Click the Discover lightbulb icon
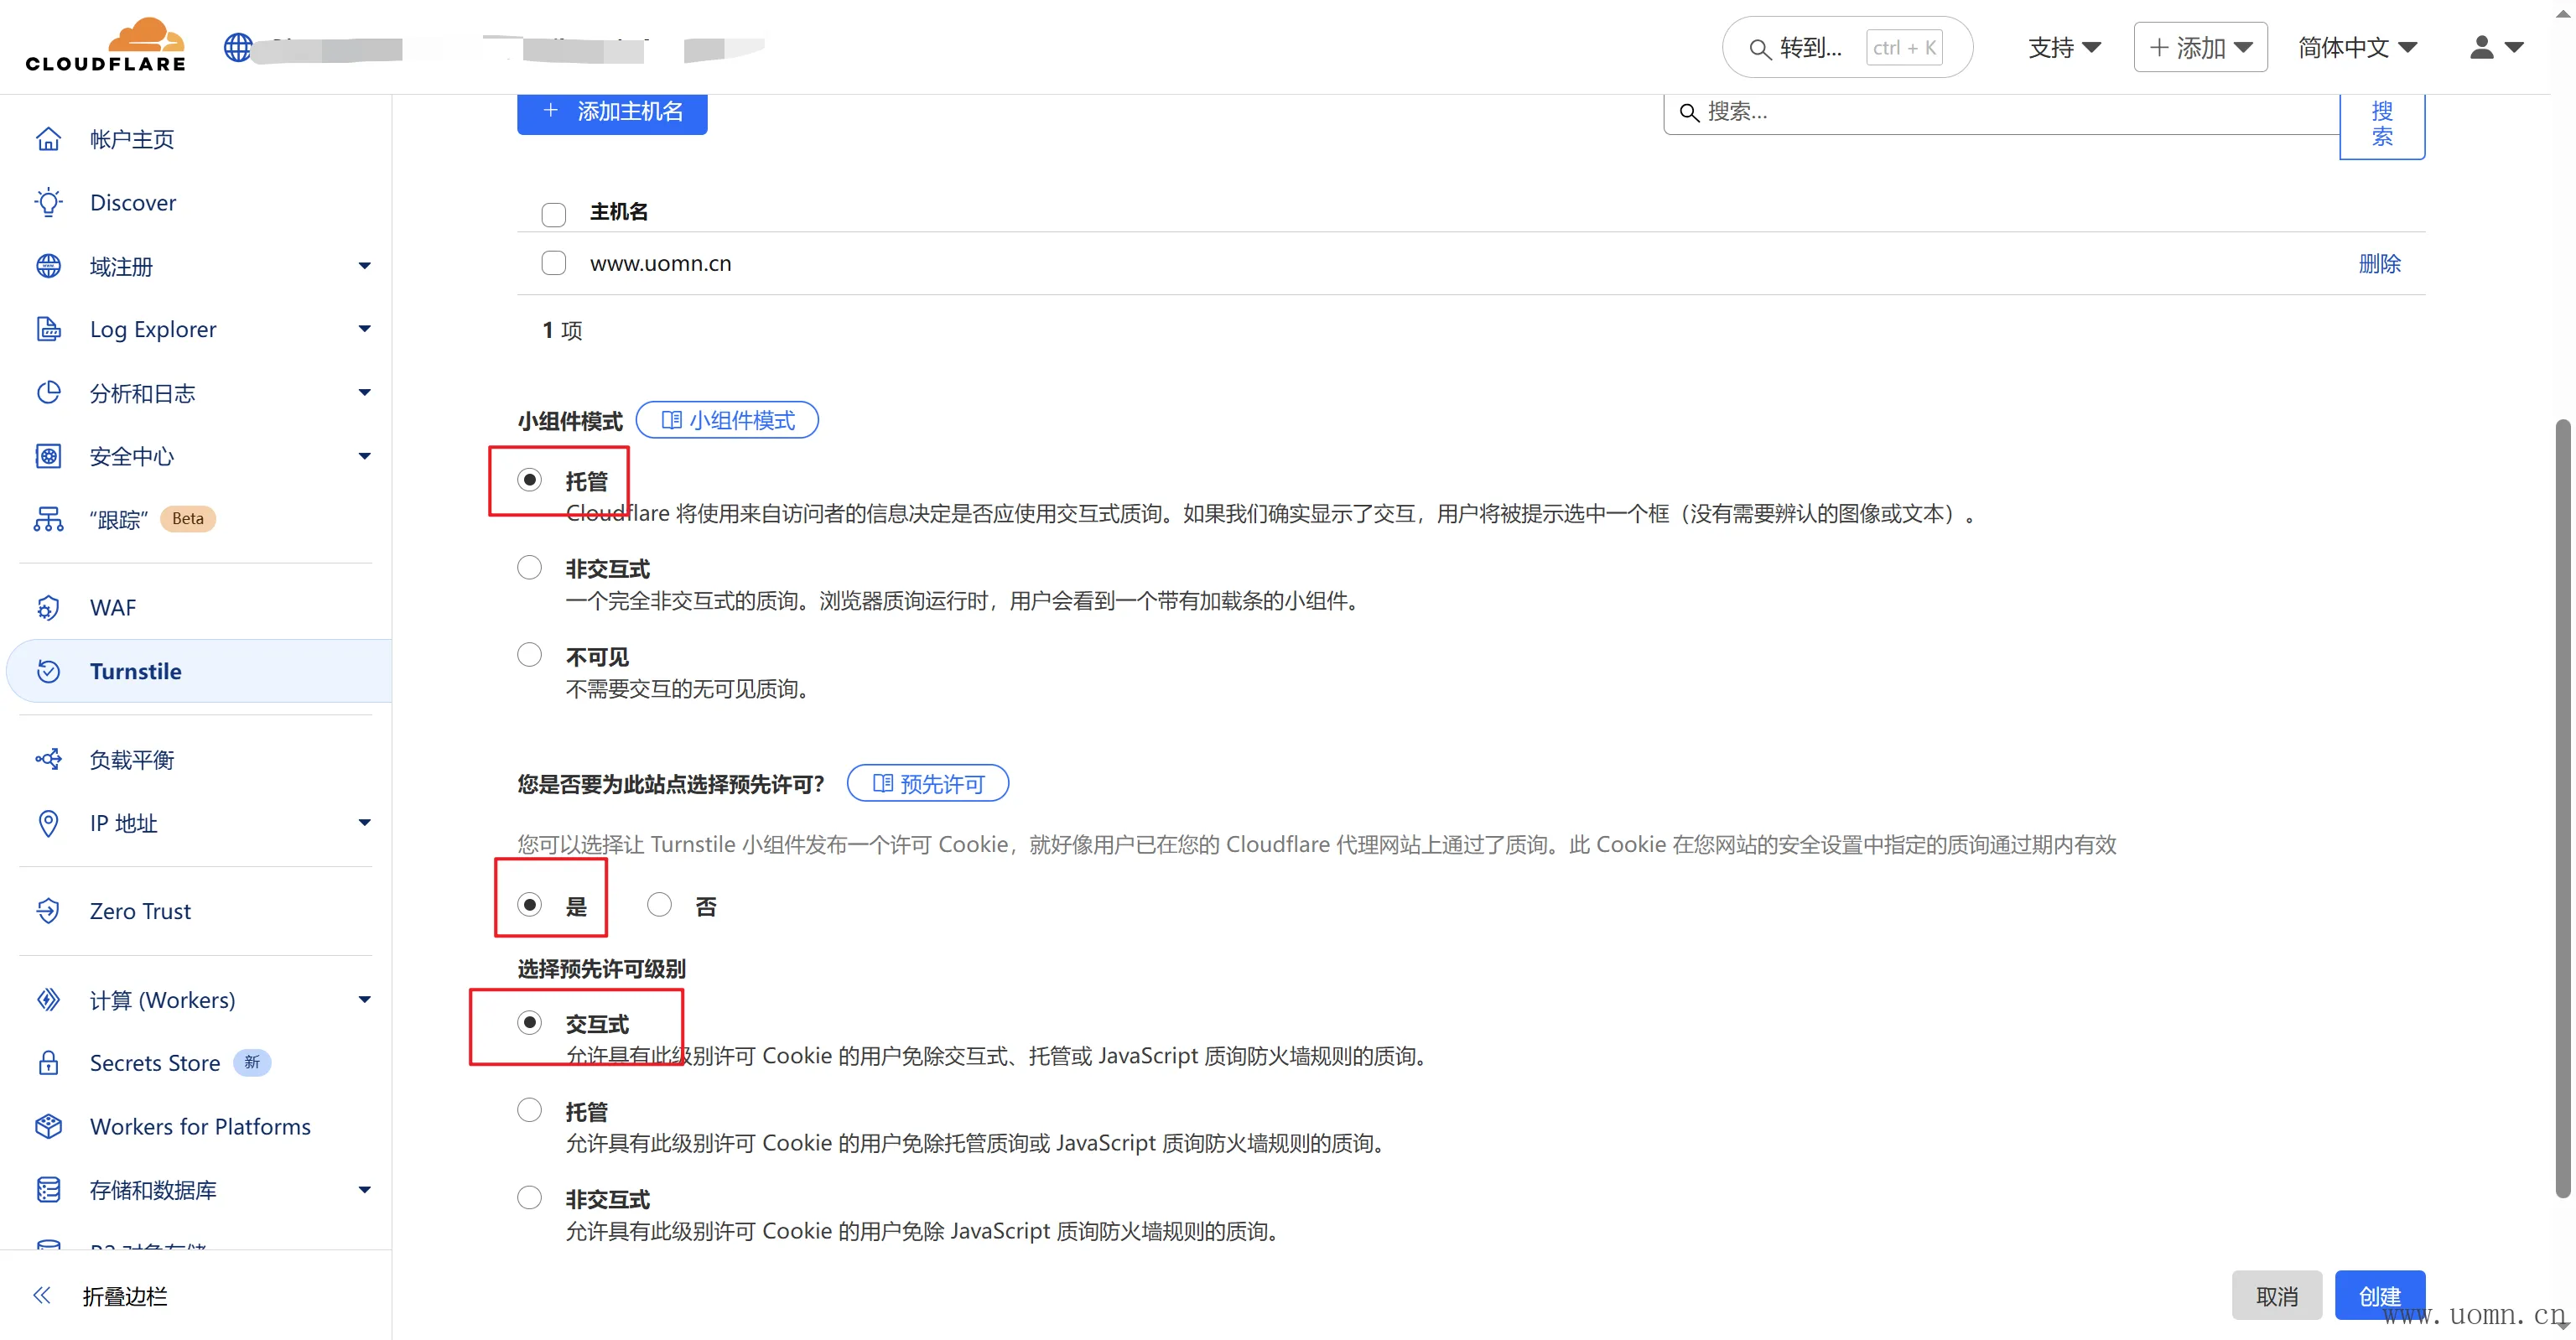Screen dimensions: 2576x1340 coord(48,202)
